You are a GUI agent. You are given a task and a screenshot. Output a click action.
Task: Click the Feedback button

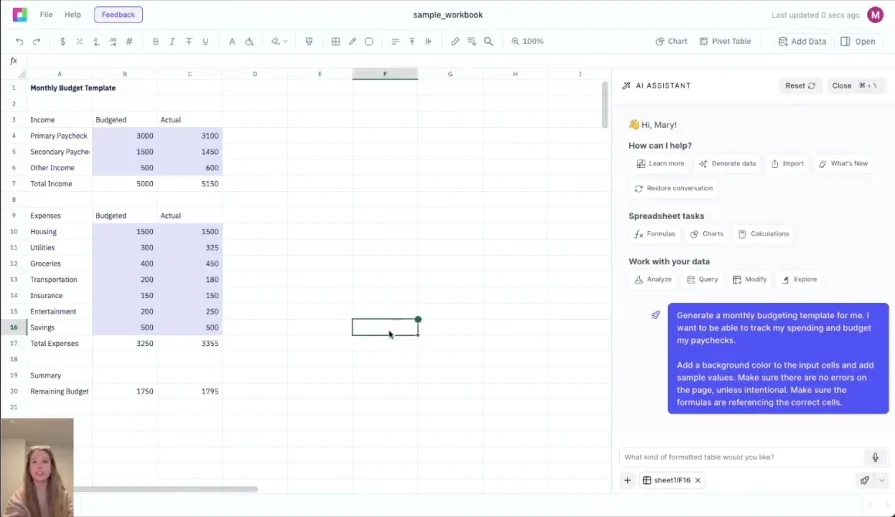[x=118, y=15]
